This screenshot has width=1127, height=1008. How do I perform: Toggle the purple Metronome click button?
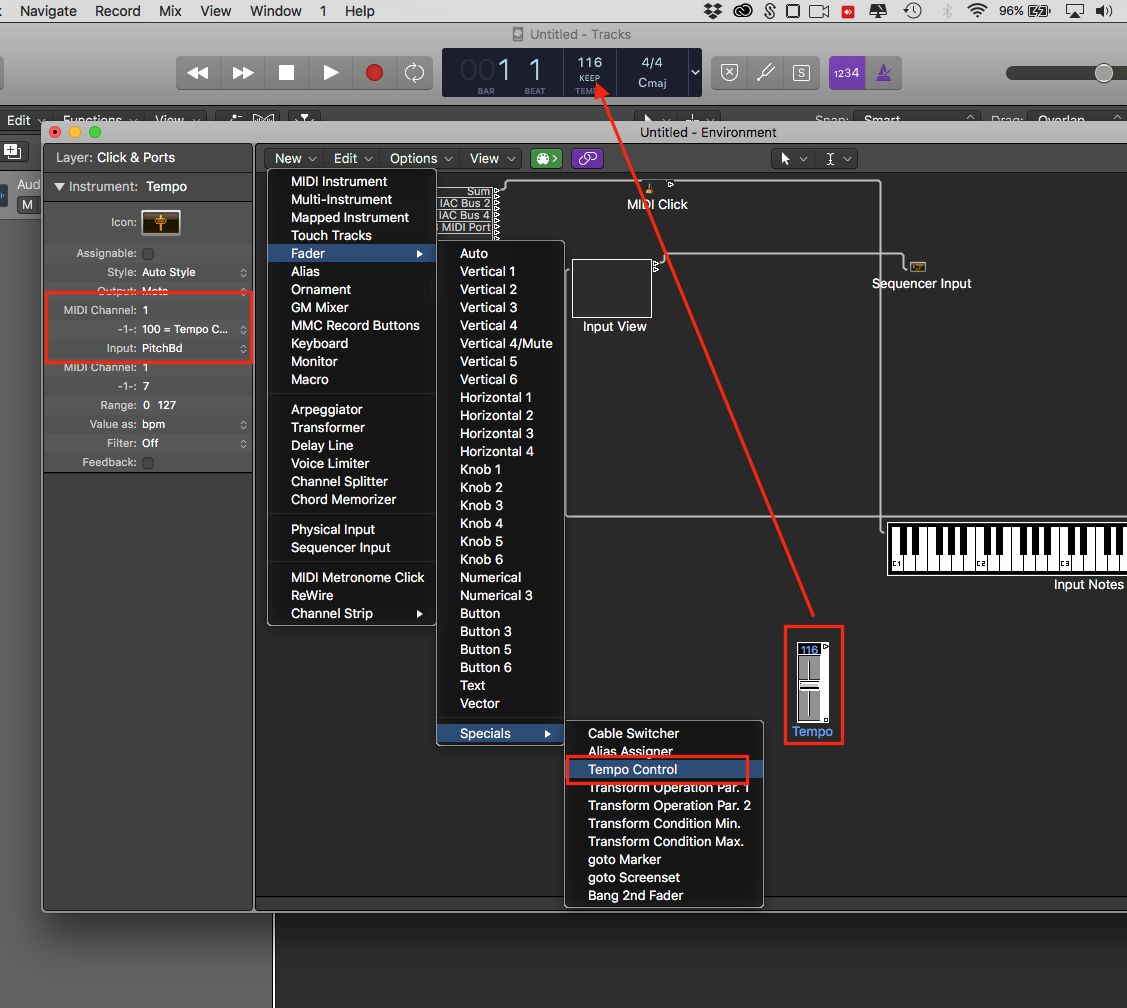pyautogui.click(x=883, y=73)
